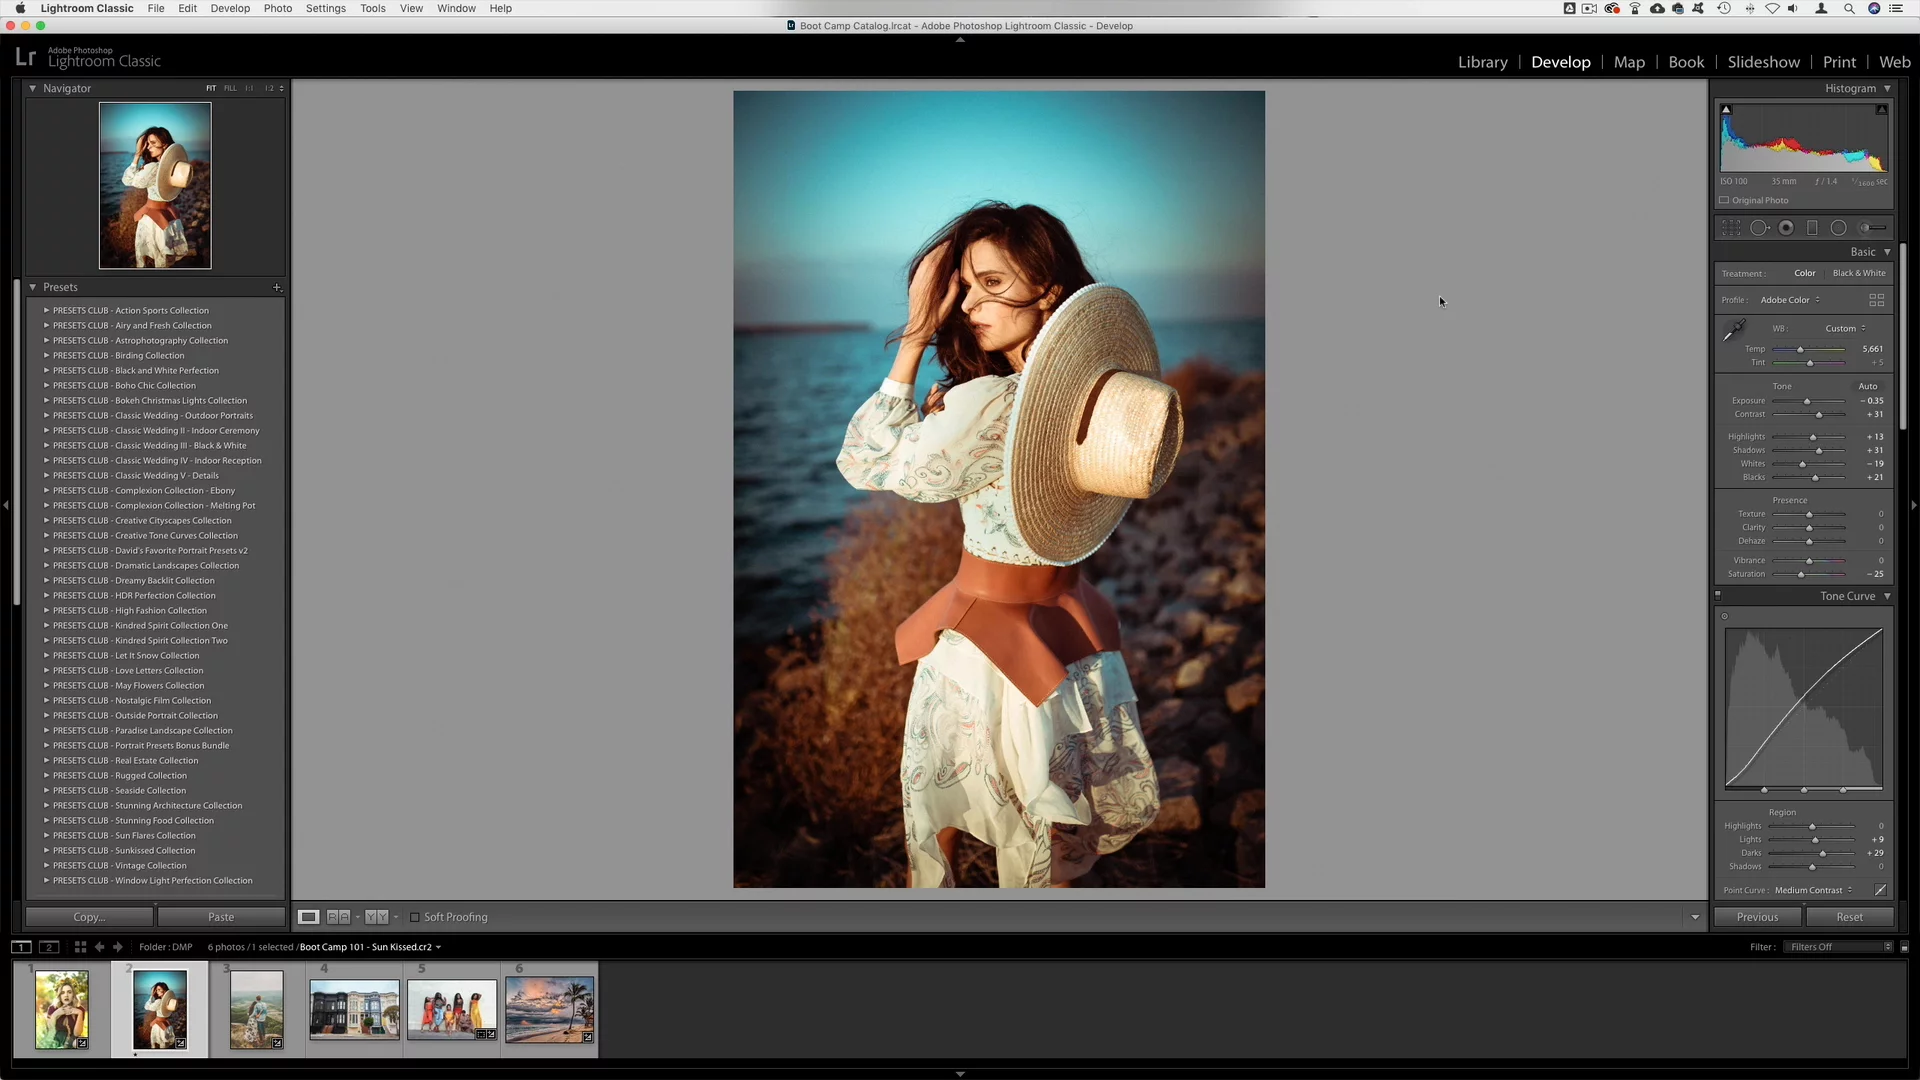Select the Spot Removal tool
This screenshot has width=1920, height=1080.
point(1759,228)
